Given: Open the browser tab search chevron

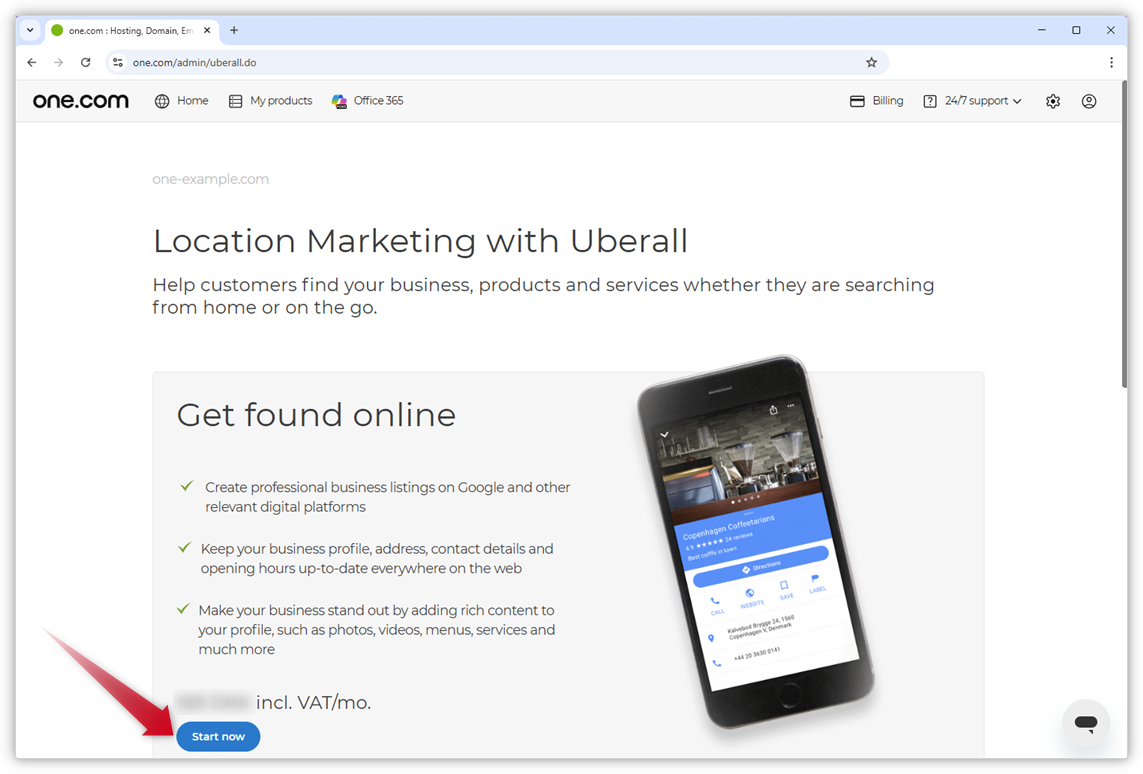Looking at the screenshot, I should [x=29, y=30].
